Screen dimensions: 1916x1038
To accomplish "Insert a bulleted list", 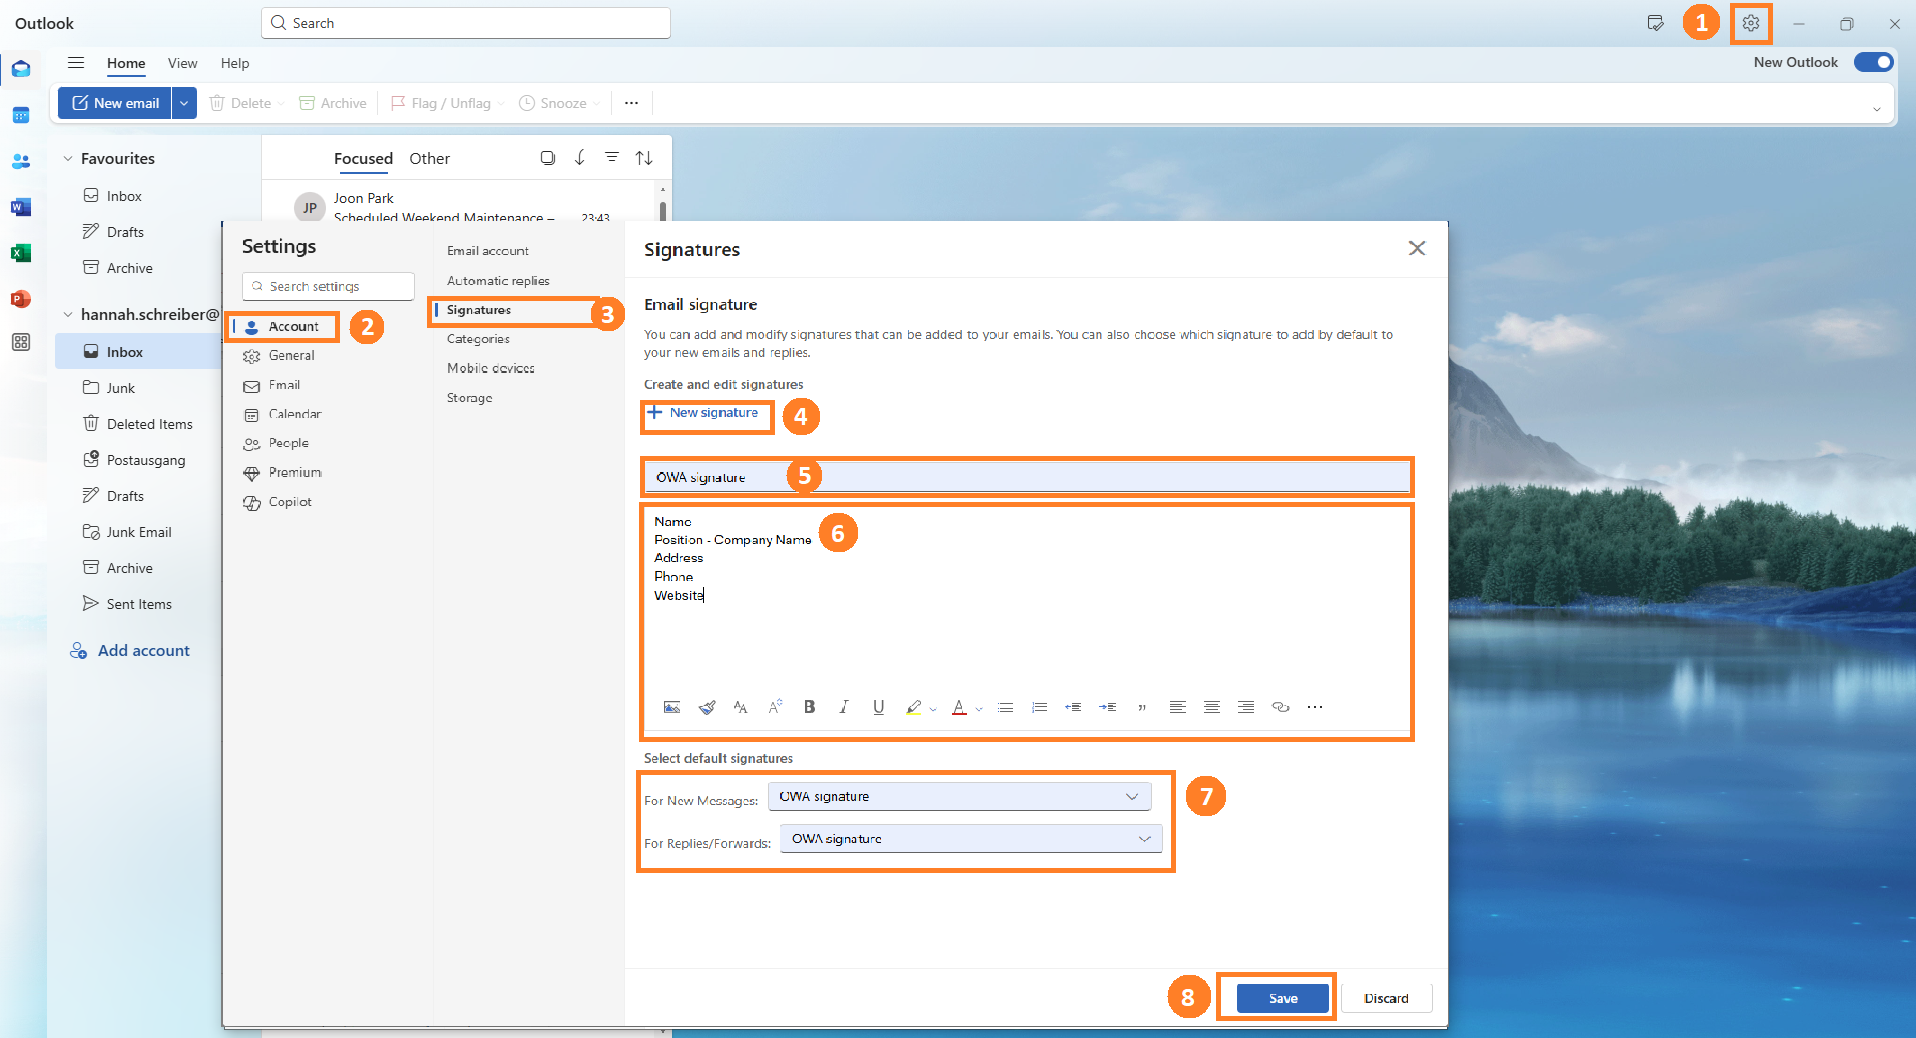I will (1006, 707).
